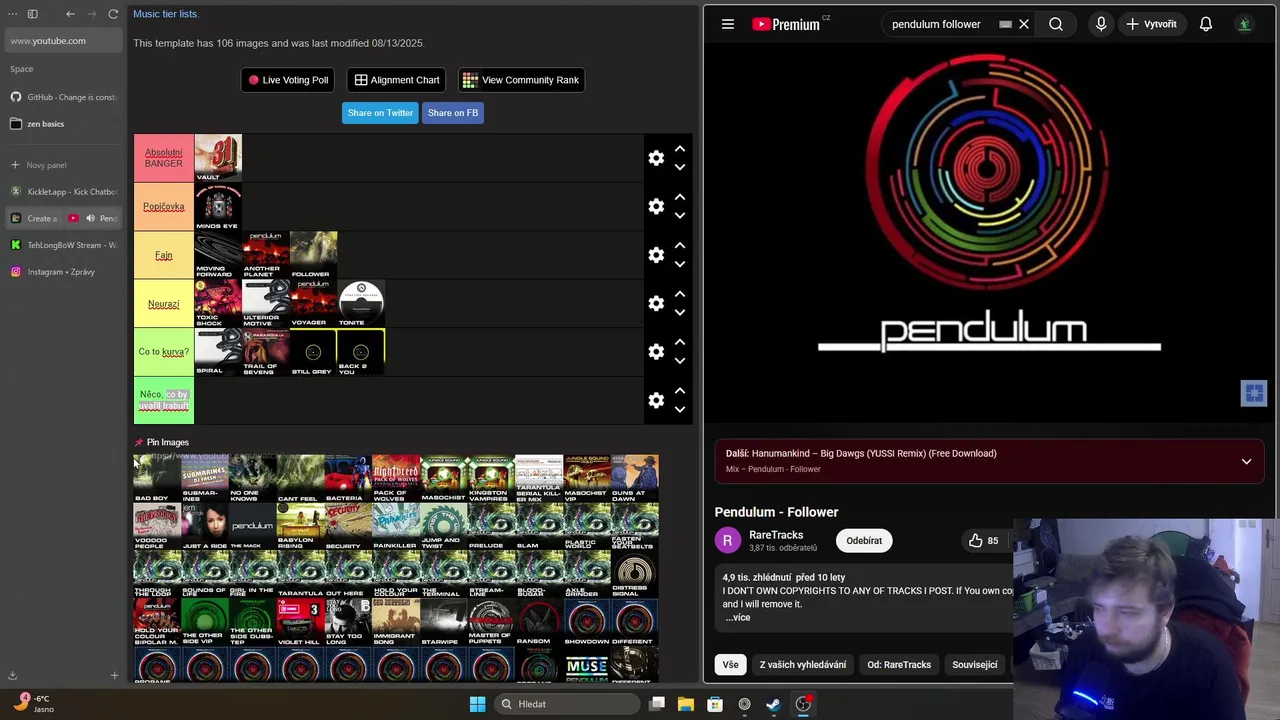Expand video description with '...více'
Screen dimensions: 1280x720
[738, 617]
